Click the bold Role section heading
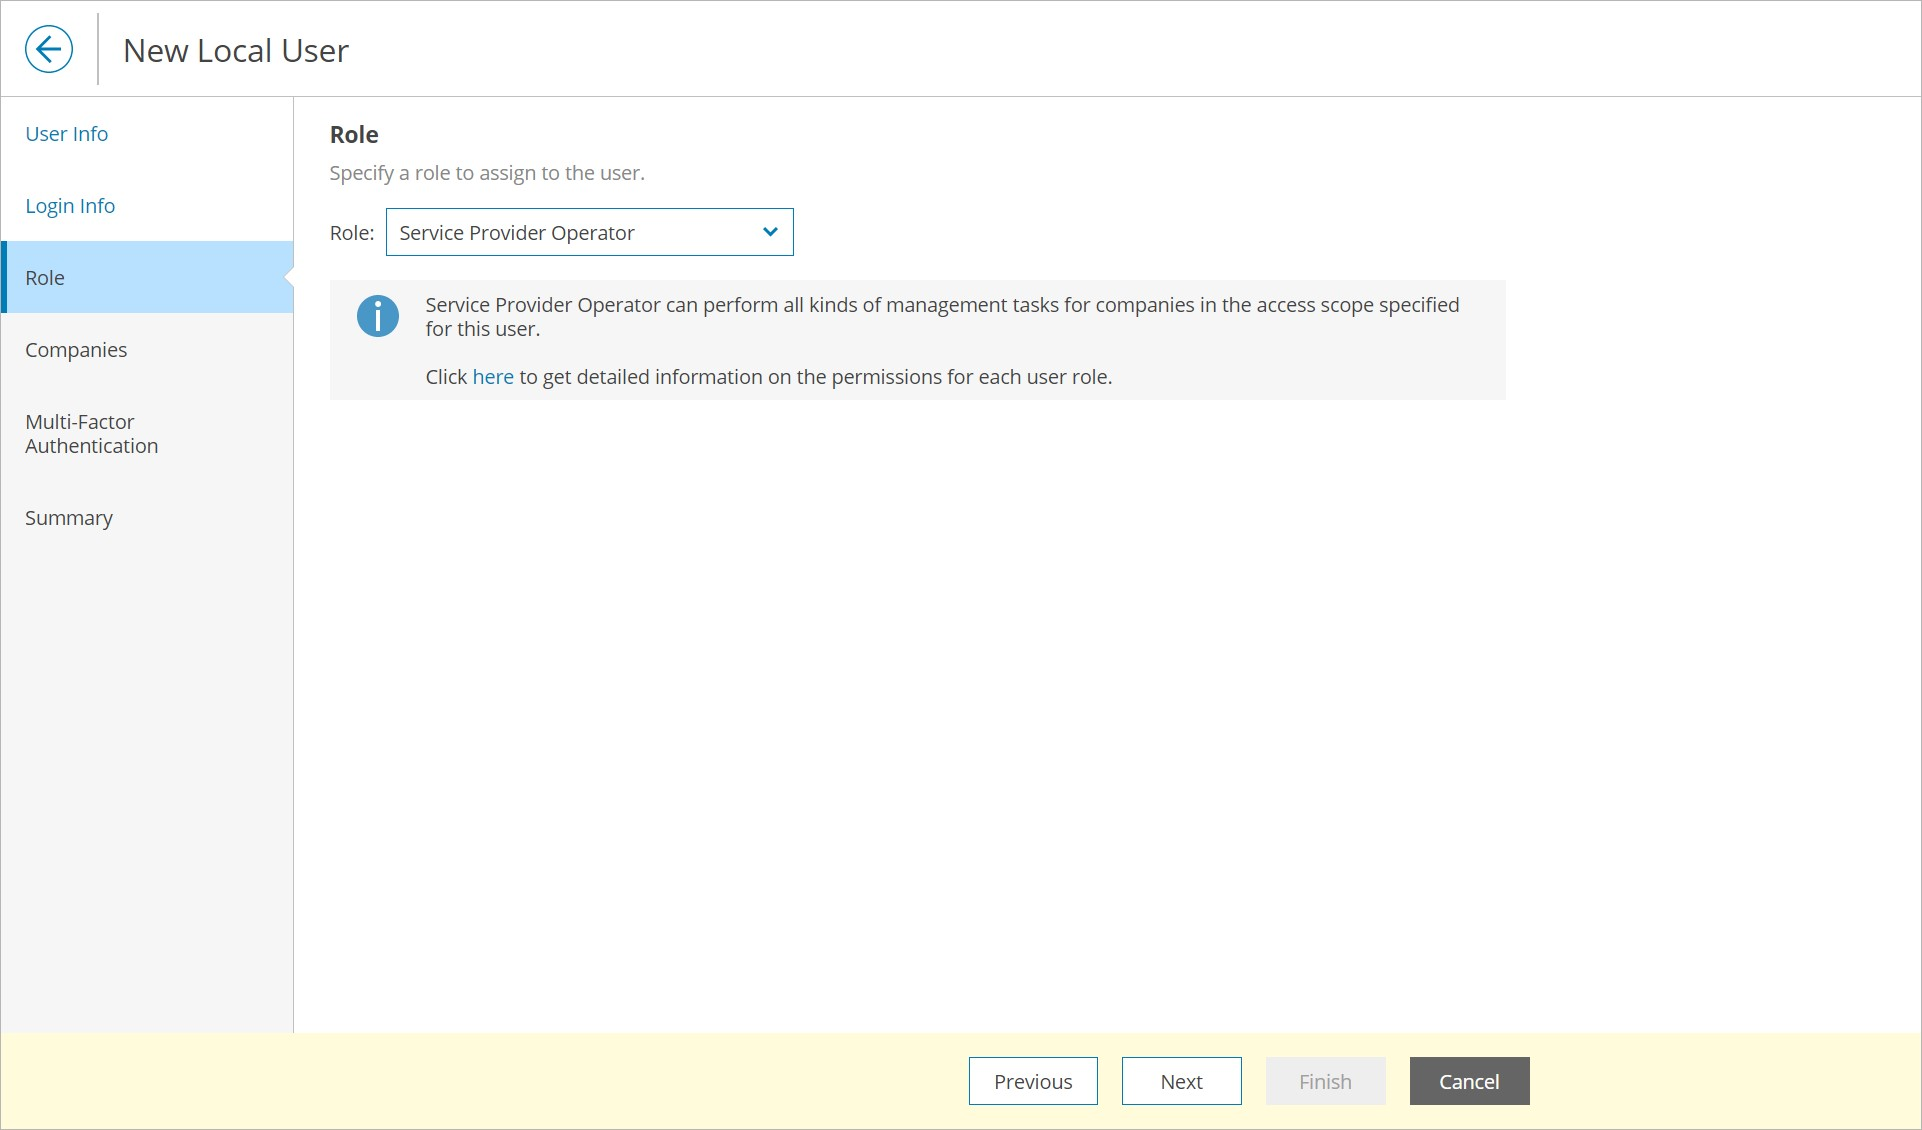 354,135
